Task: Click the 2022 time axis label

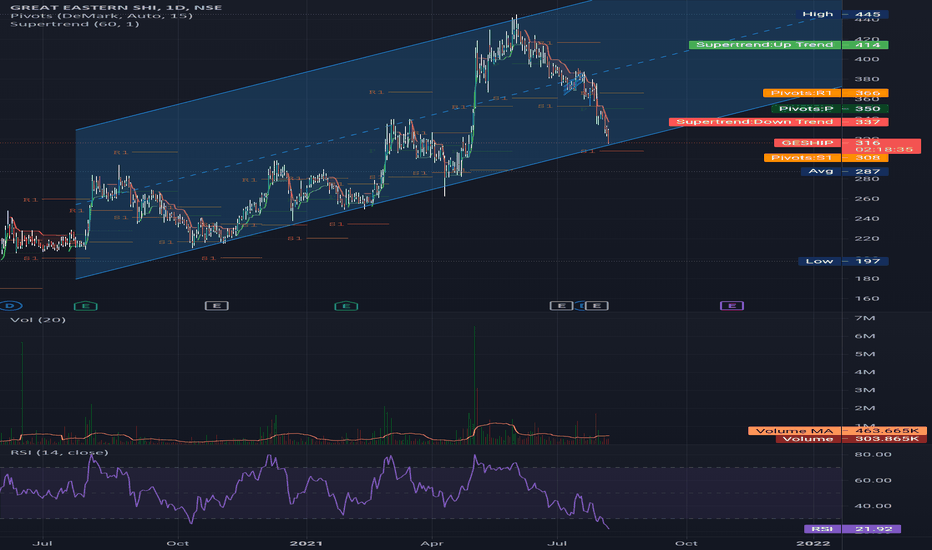Action: pos(813,543)
